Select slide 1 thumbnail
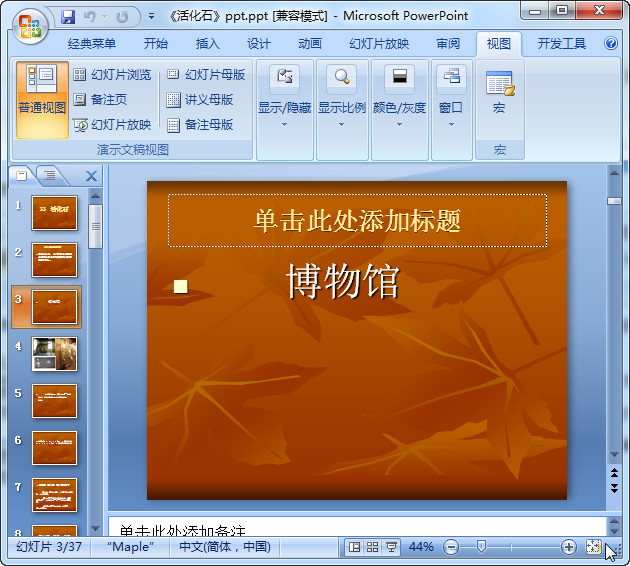The height and width of the screenshot is (566, 630). [54, 213]
